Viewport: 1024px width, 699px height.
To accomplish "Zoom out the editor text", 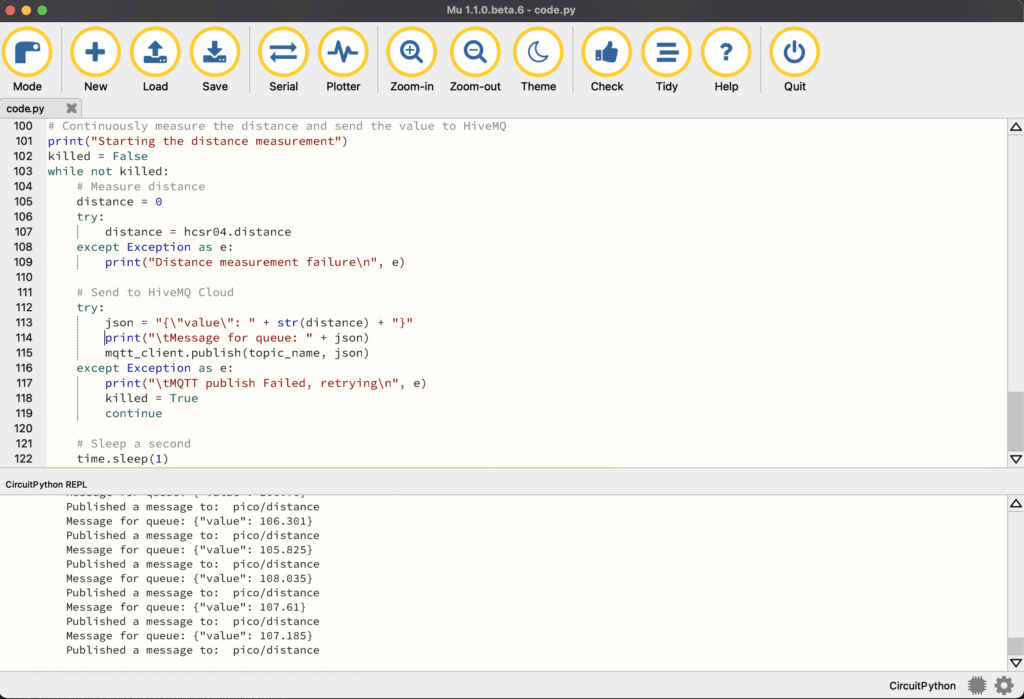I will [x=475, y=59].
